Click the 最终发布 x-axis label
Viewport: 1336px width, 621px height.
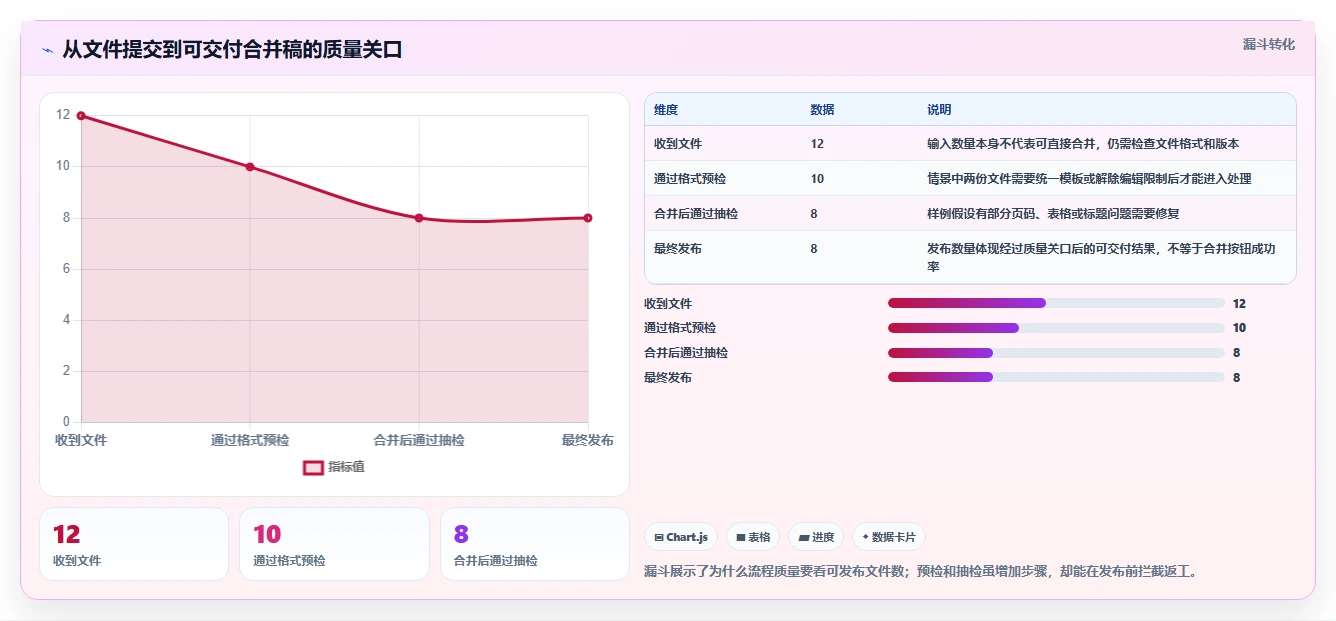588,440
